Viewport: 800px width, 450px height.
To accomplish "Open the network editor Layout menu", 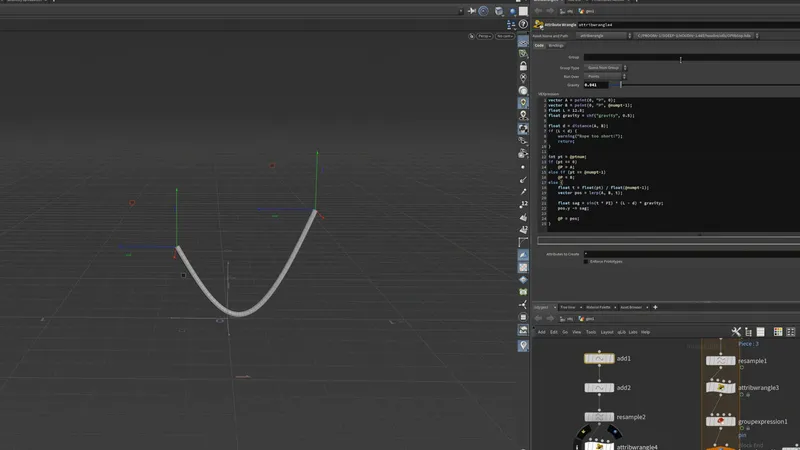I will (607, 332).
